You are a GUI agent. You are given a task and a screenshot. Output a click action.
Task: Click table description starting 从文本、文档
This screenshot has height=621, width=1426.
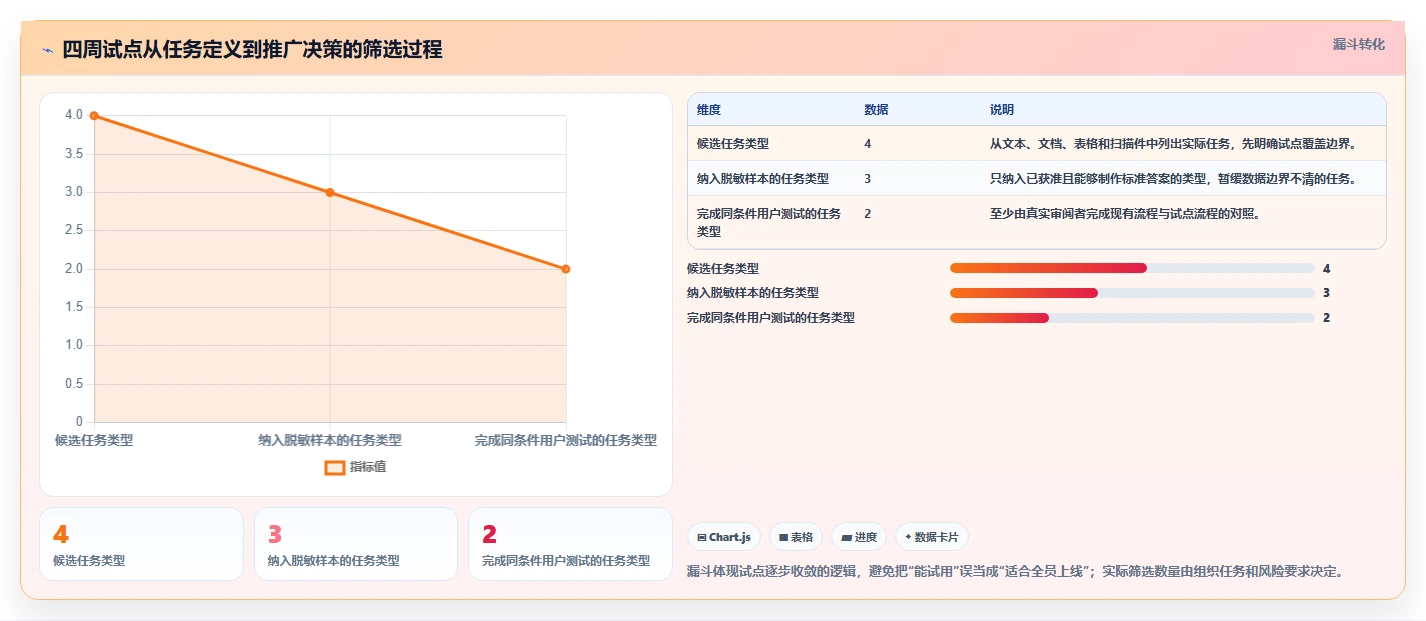[x=1174, y=144]
